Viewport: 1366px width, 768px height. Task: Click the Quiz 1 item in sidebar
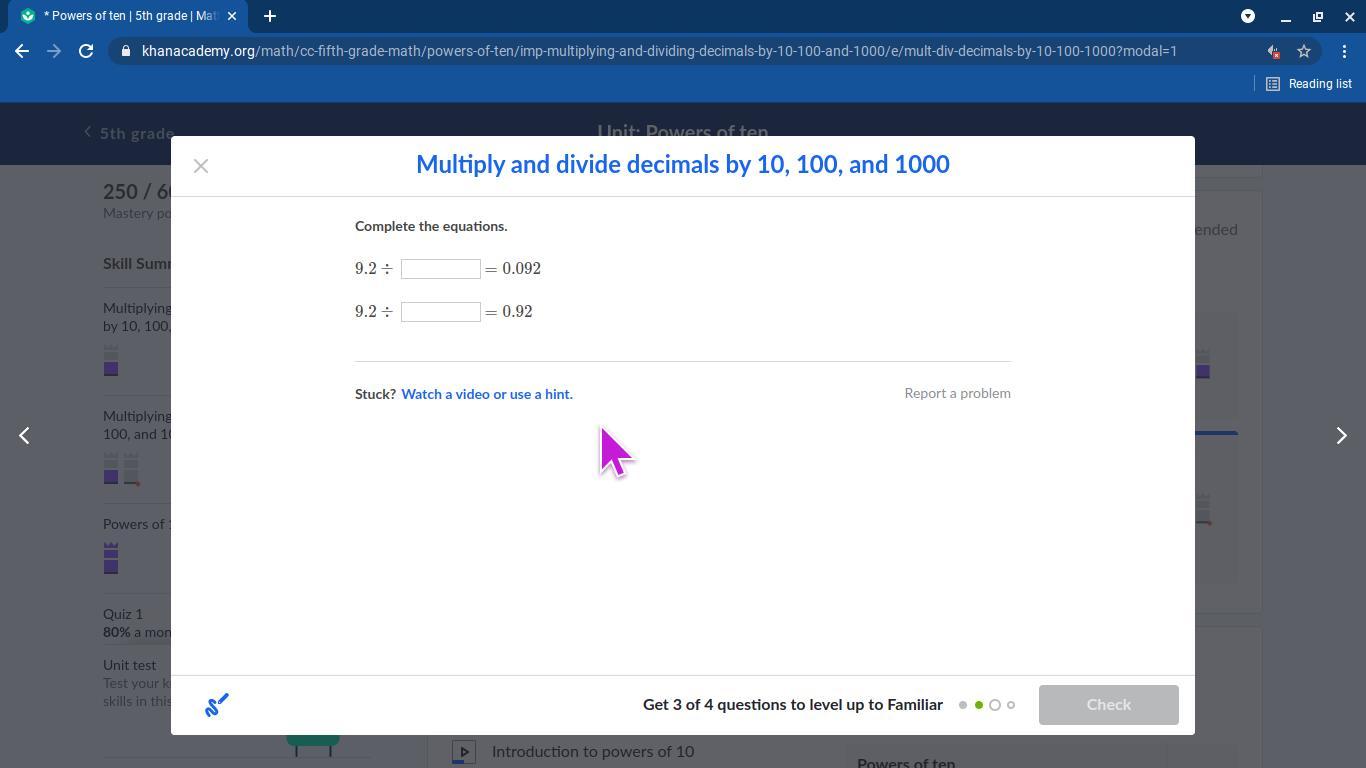(123, 614)
